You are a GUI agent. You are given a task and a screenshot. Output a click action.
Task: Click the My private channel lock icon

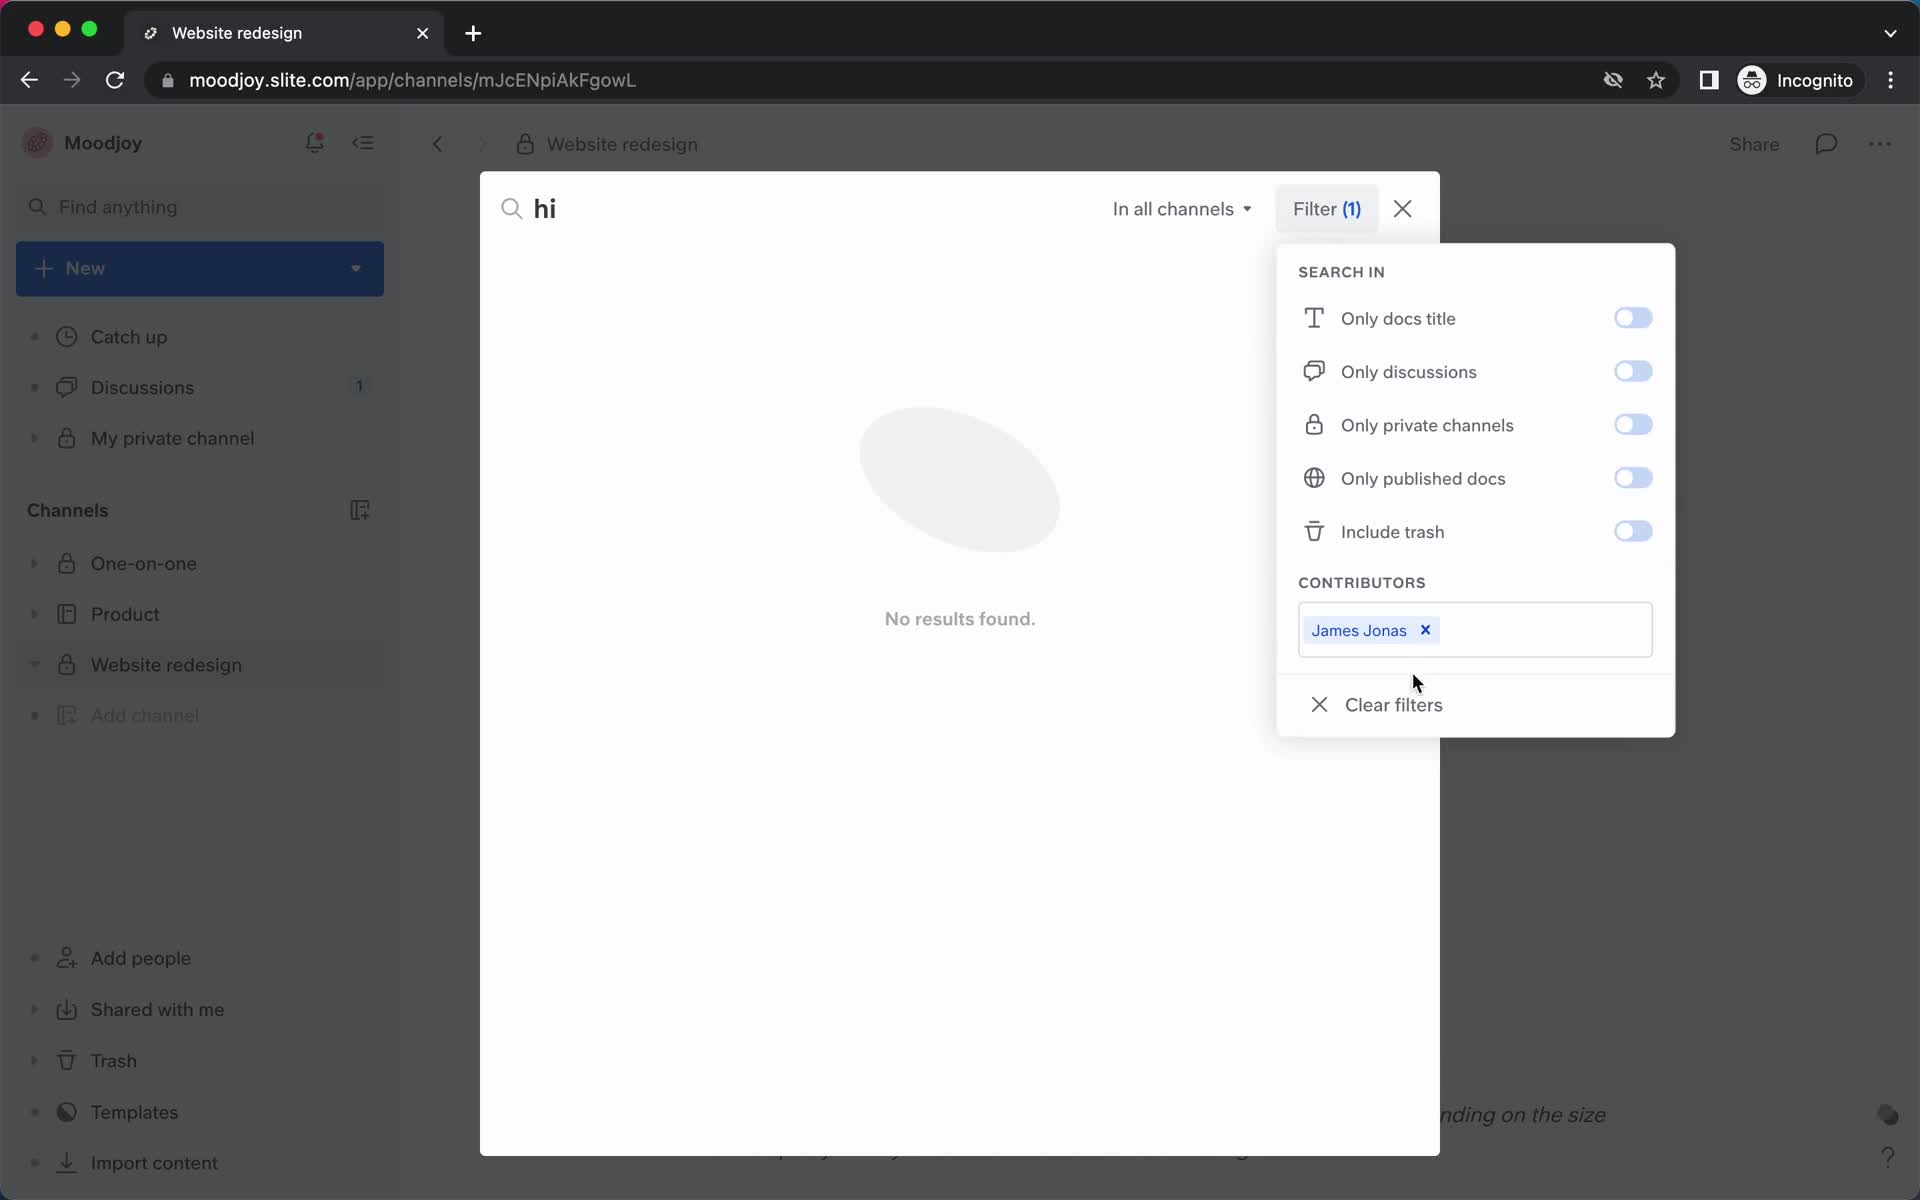[65, 437]
